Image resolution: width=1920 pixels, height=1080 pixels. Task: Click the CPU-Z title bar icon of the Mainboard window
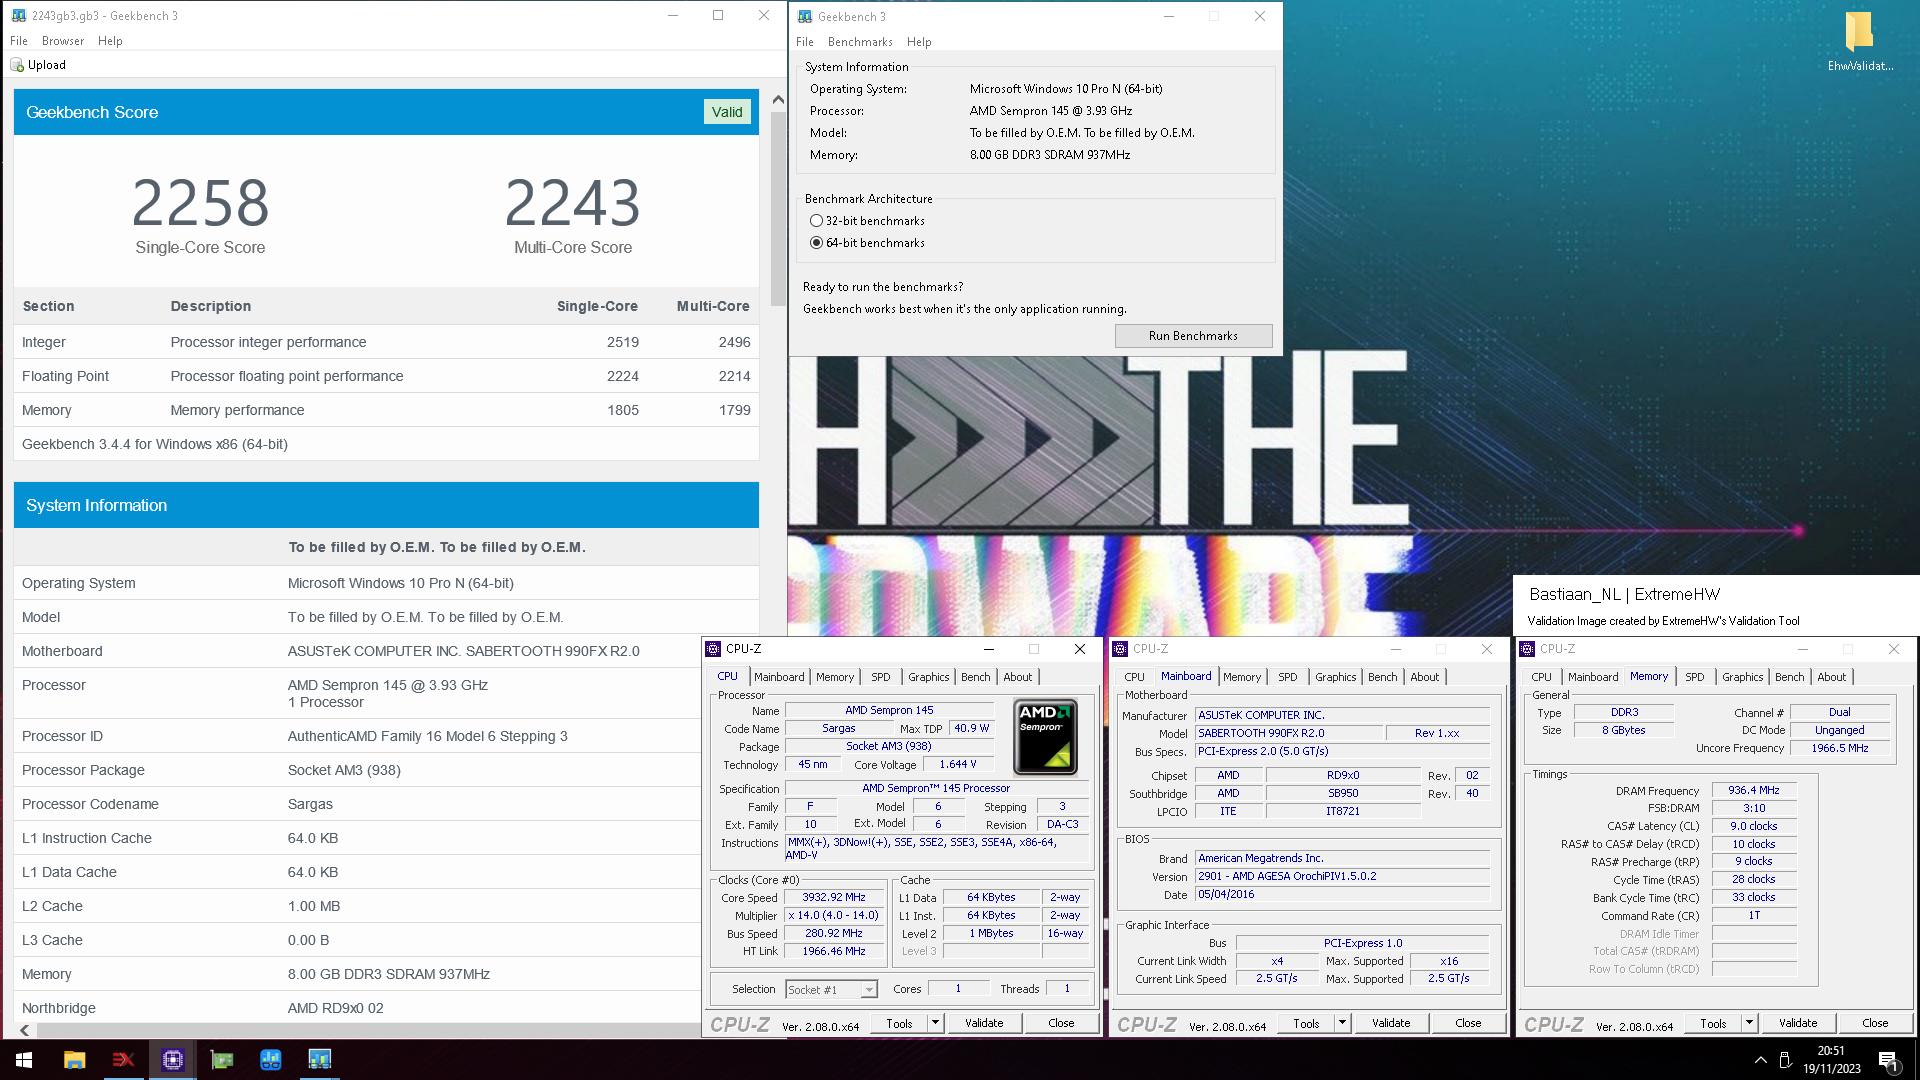point(1120,649)
